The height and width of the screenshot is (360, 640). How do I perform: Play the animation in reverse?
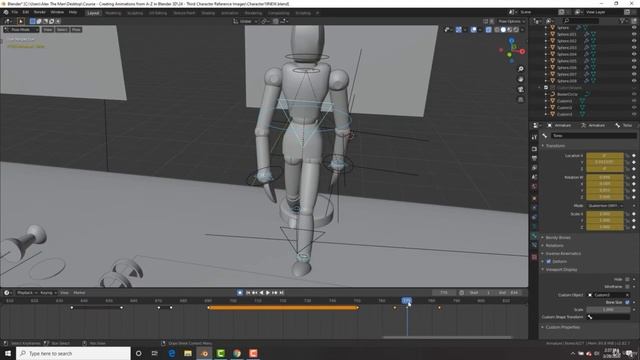(x=261, y=293)
